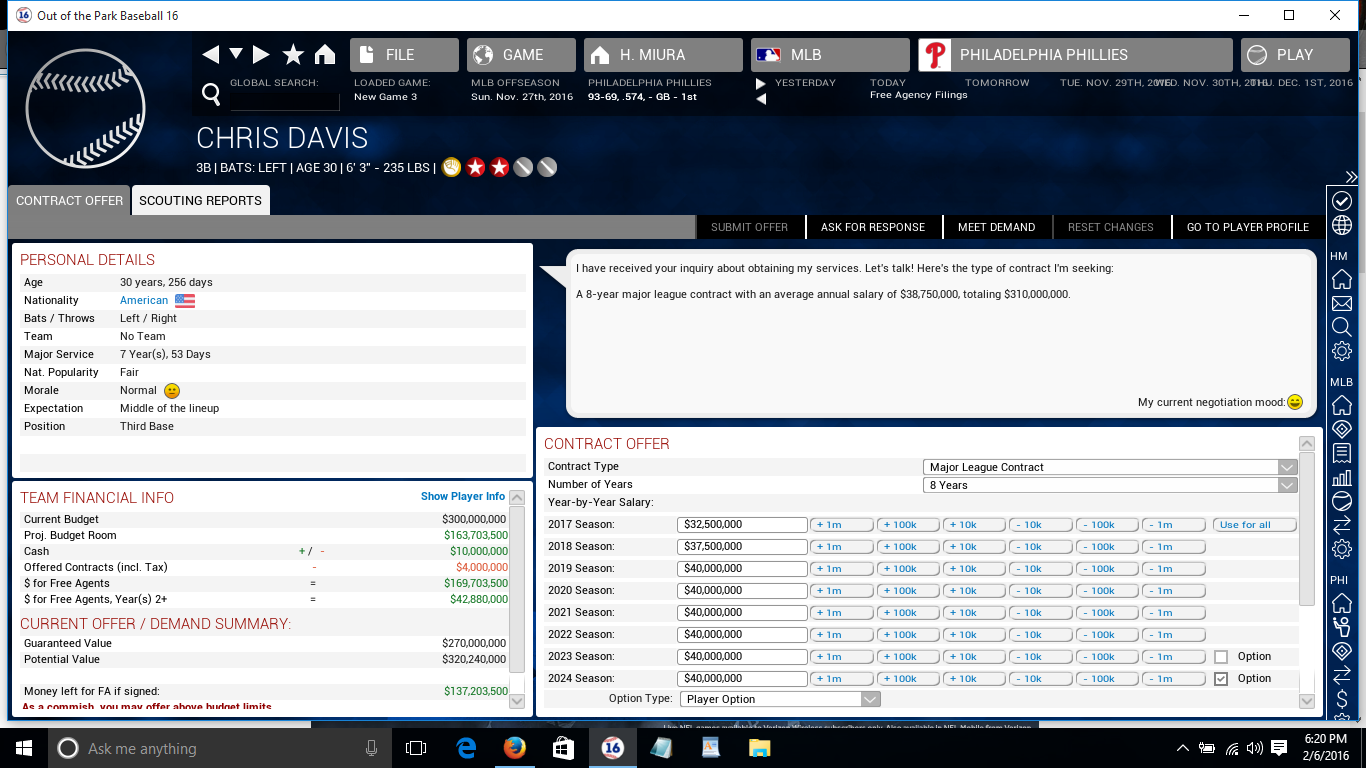Click the Reset Changes button

[1111, 227]
